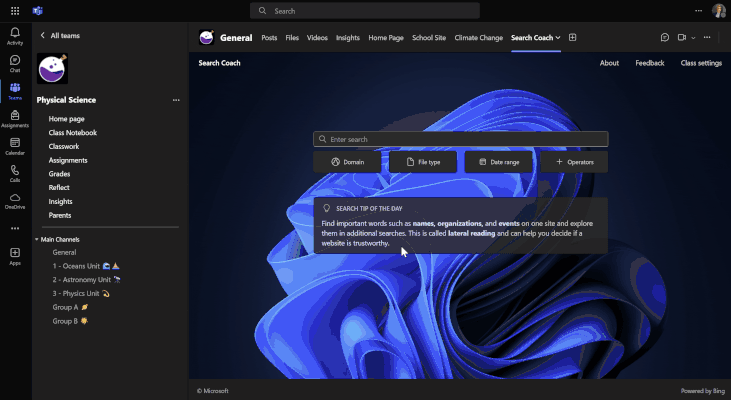Viewport: 731px width, 400px height.
Task: Switch to the Videos tab
Action: (317, 38)
